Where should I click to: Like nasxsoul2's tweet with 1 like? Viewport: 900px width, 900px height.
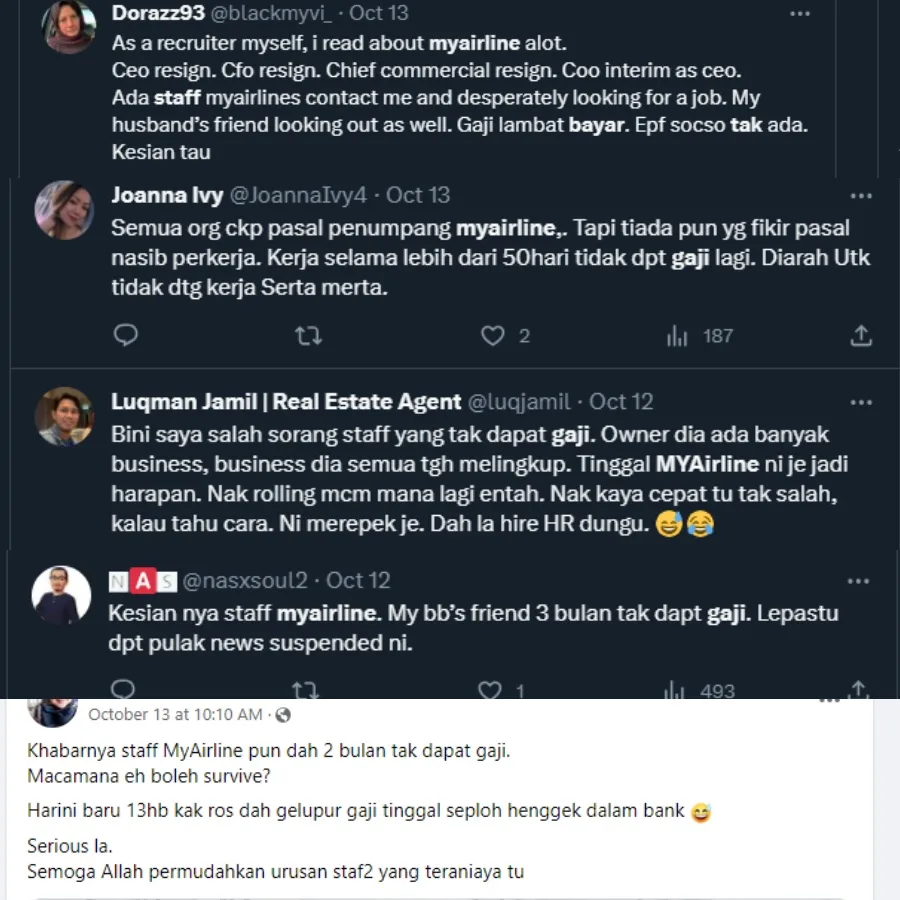point(490,690)
